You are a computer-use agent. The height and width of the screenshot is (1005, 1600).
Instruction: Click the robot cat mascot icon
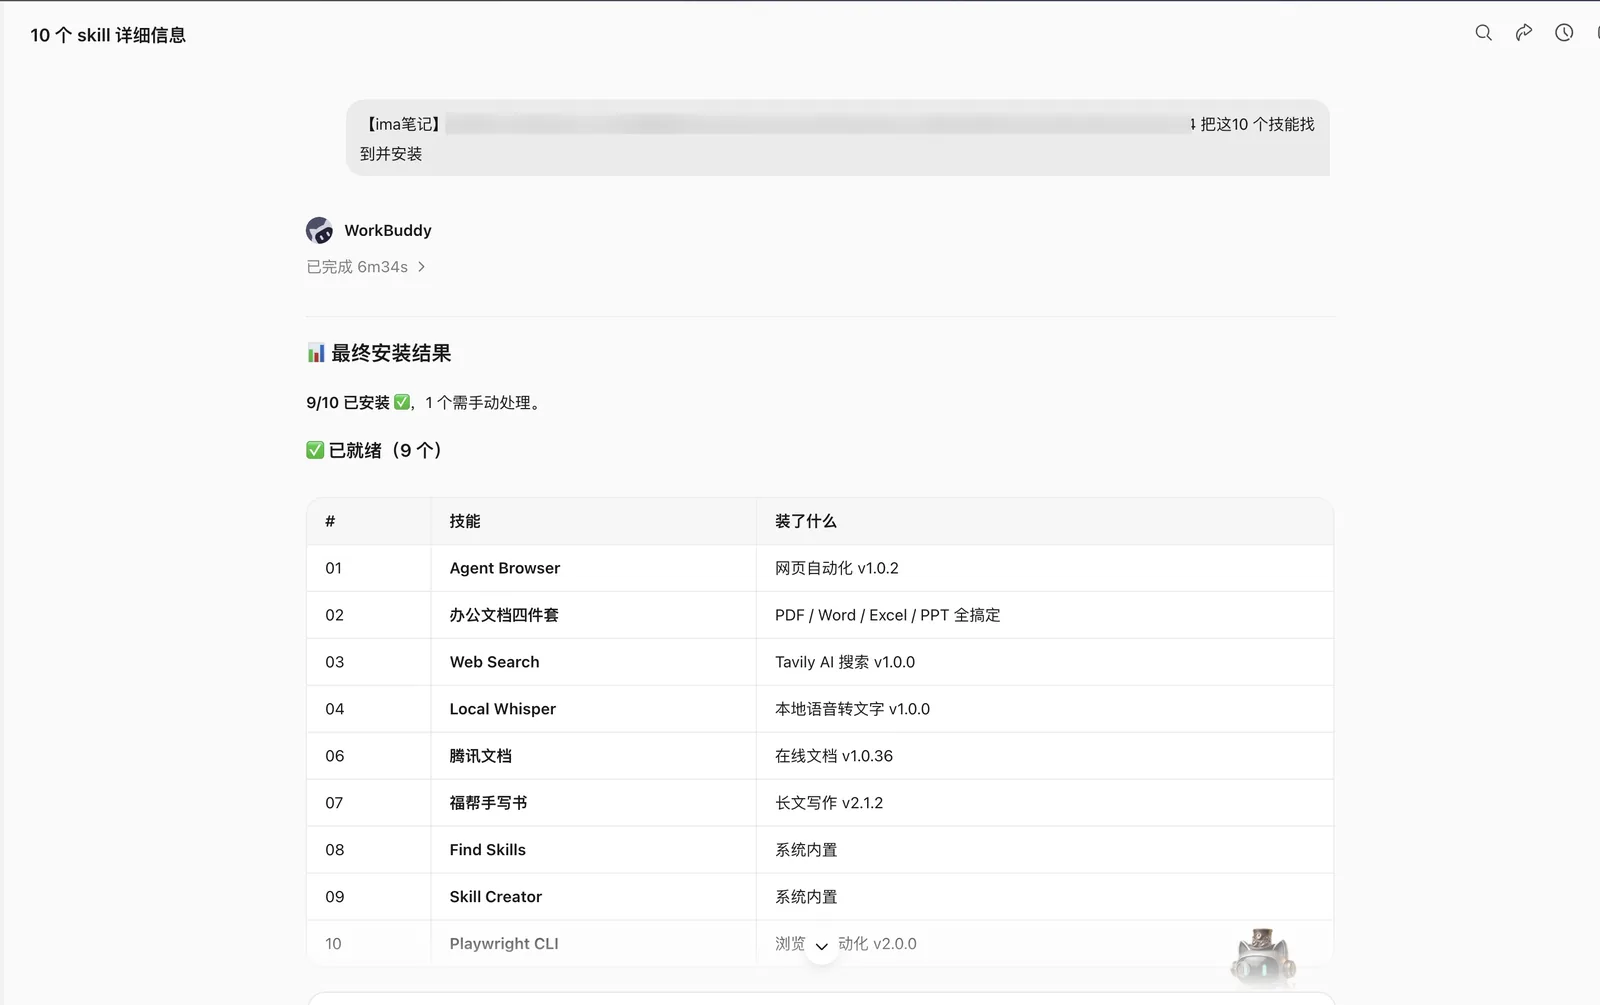click(1263, 957)
